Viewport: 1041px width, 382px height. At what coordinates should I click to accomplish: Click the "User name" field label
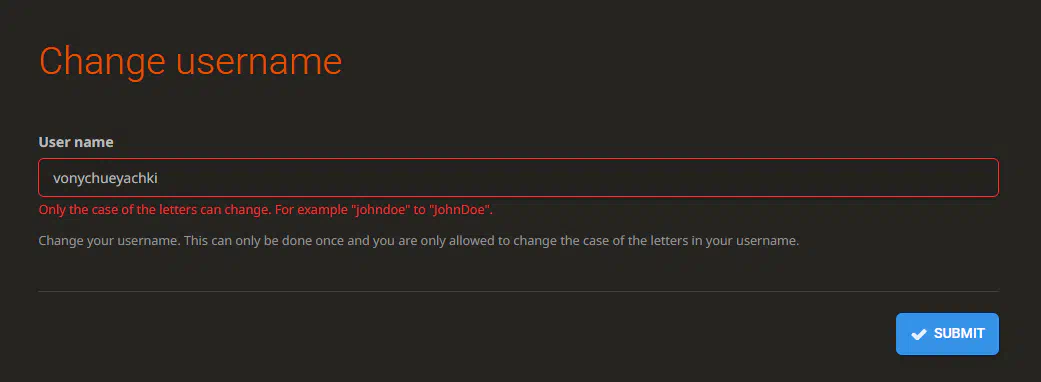76,142
